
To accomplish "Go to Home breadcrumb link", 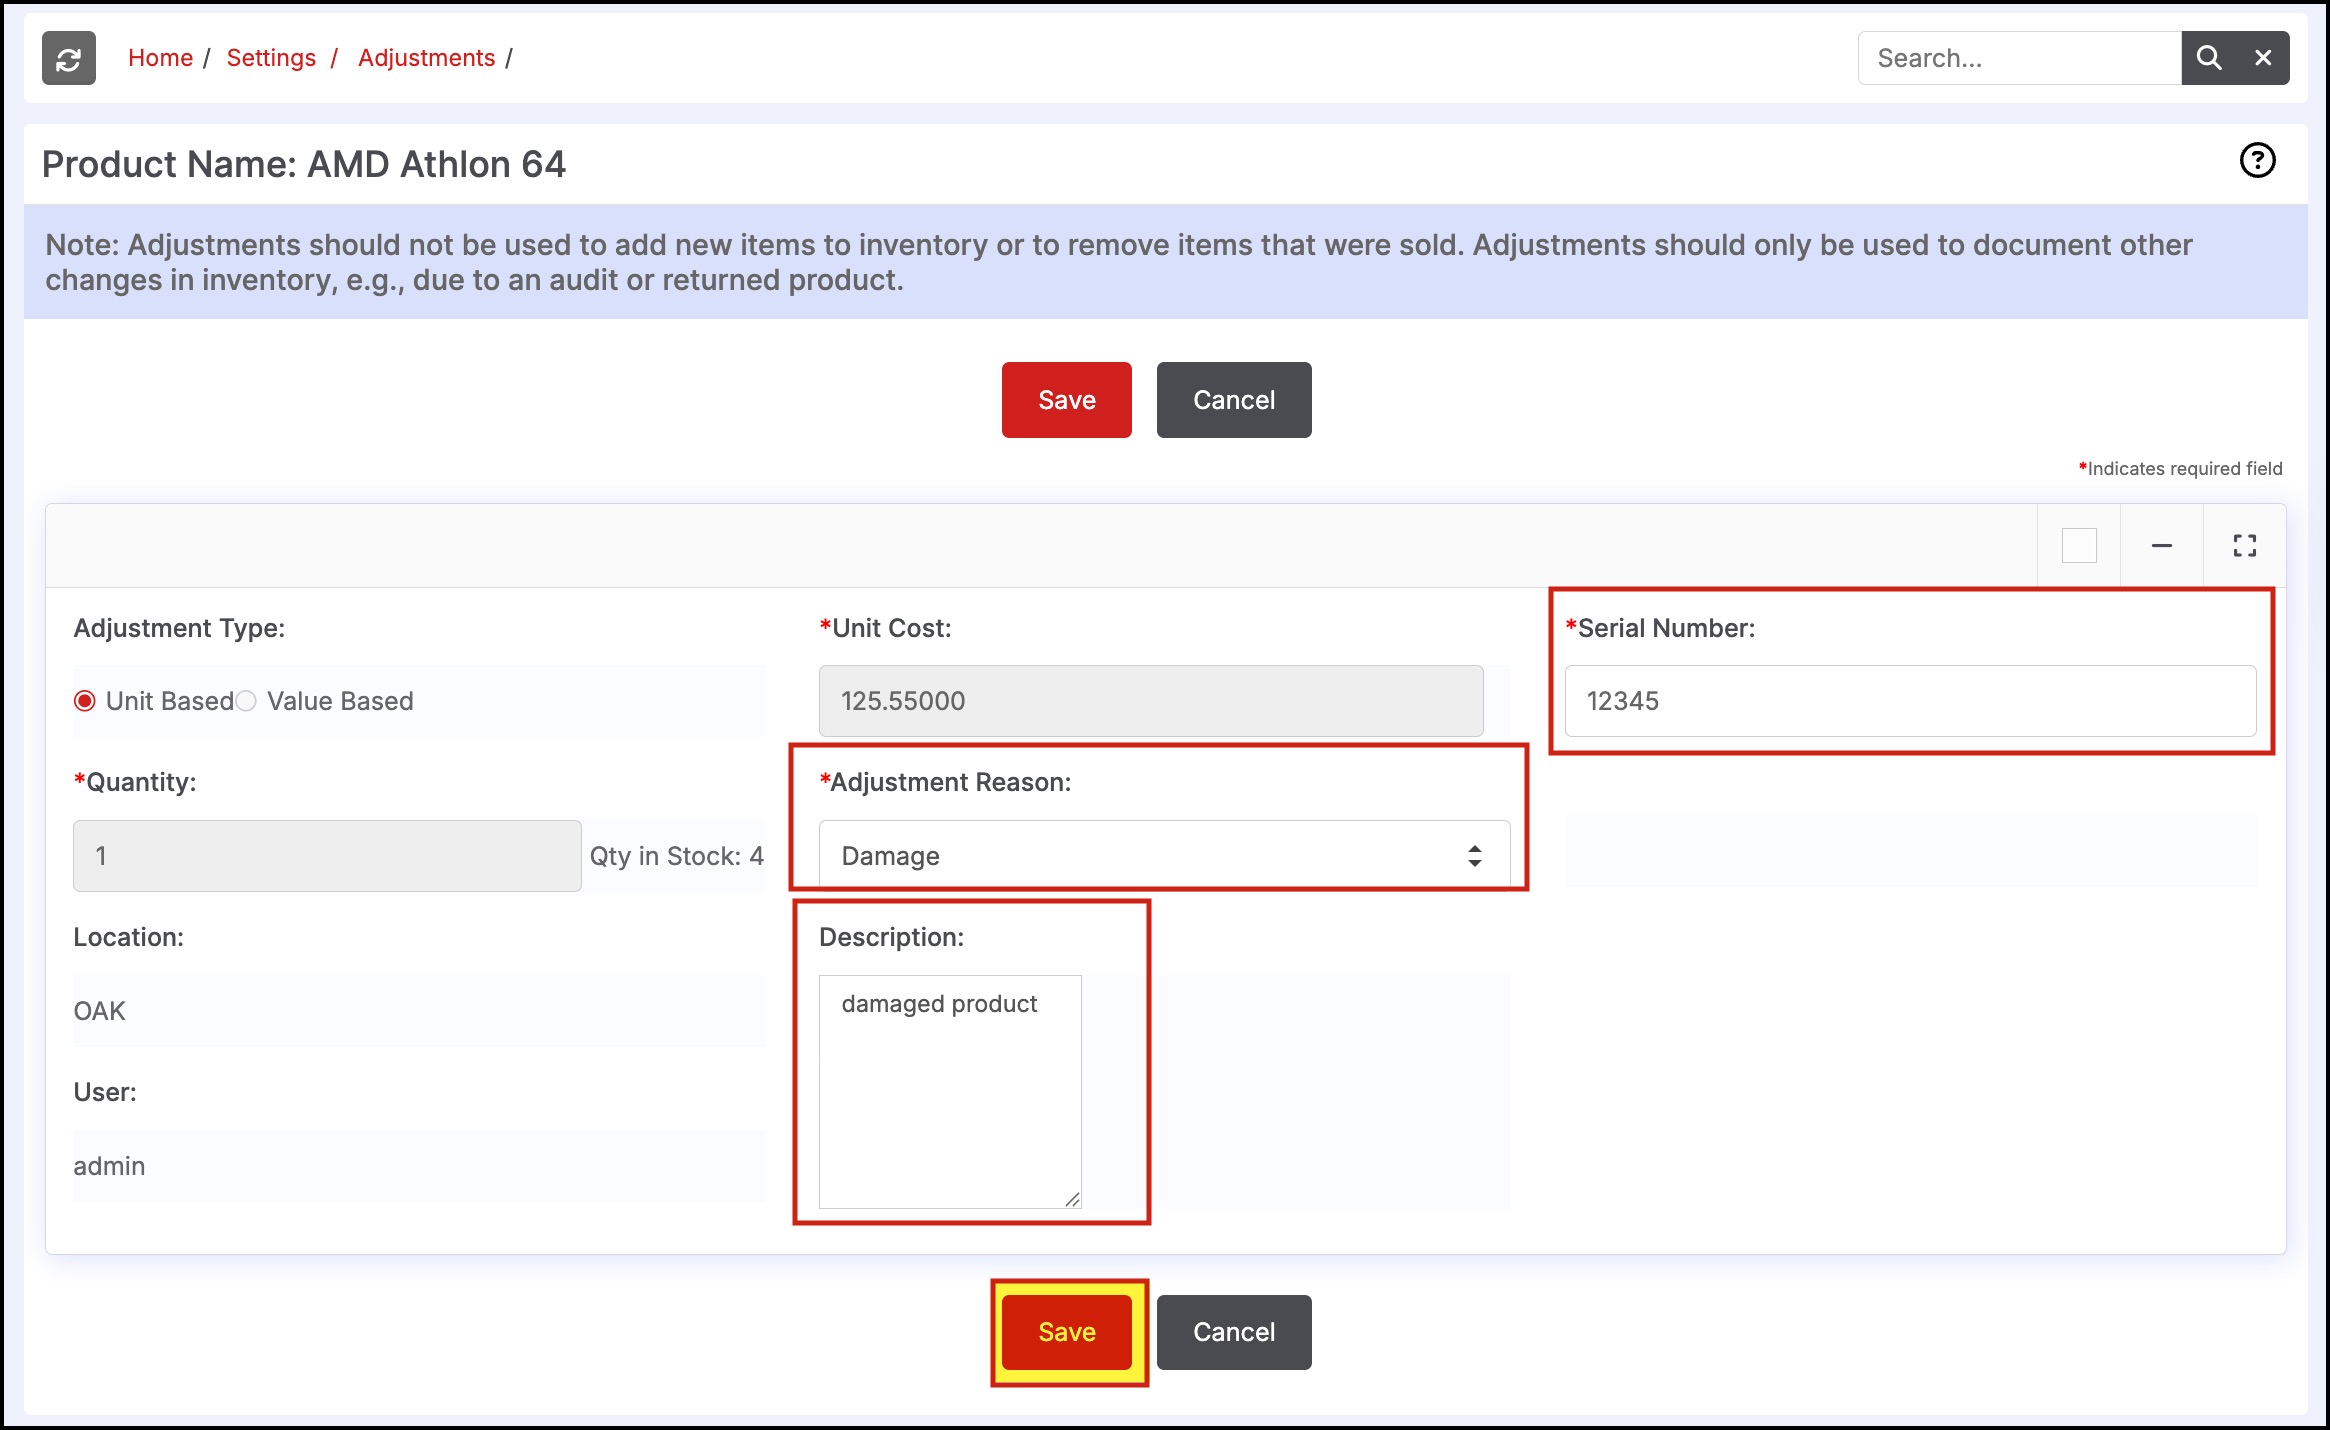I will pyautogui.click(x=160, y=58).
